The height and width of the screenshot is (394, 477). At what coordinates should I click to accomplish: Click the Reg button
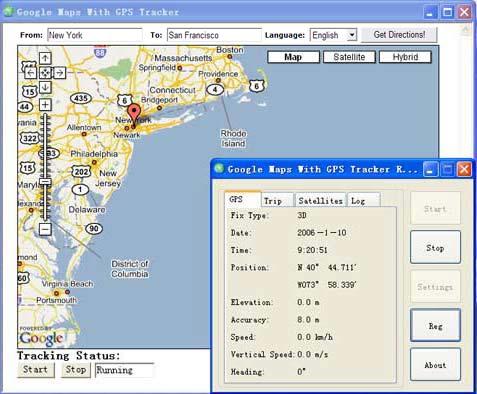(x=435, y=326)
